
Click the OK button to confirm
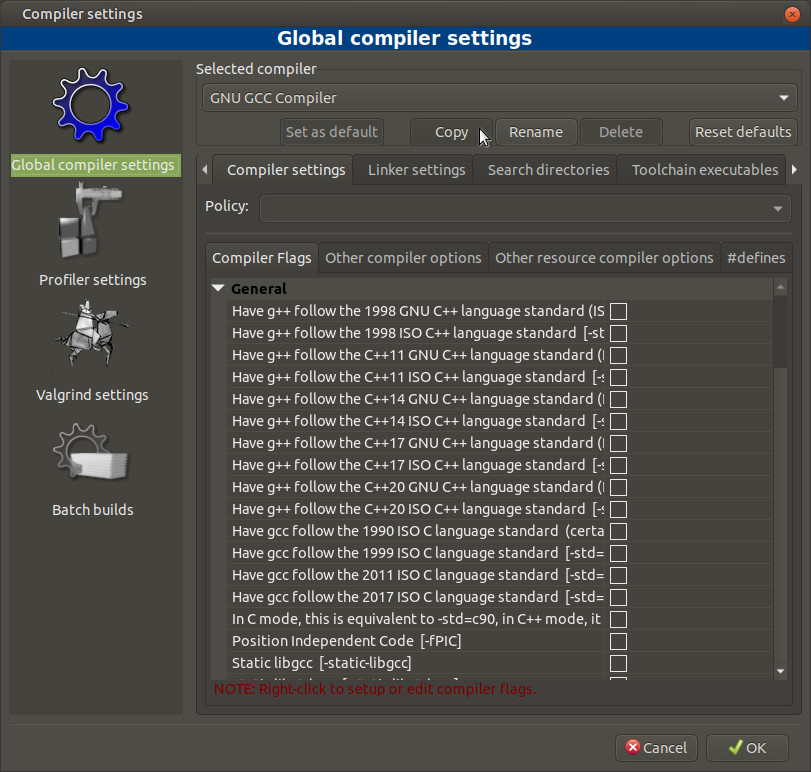(x=747, y=748)
